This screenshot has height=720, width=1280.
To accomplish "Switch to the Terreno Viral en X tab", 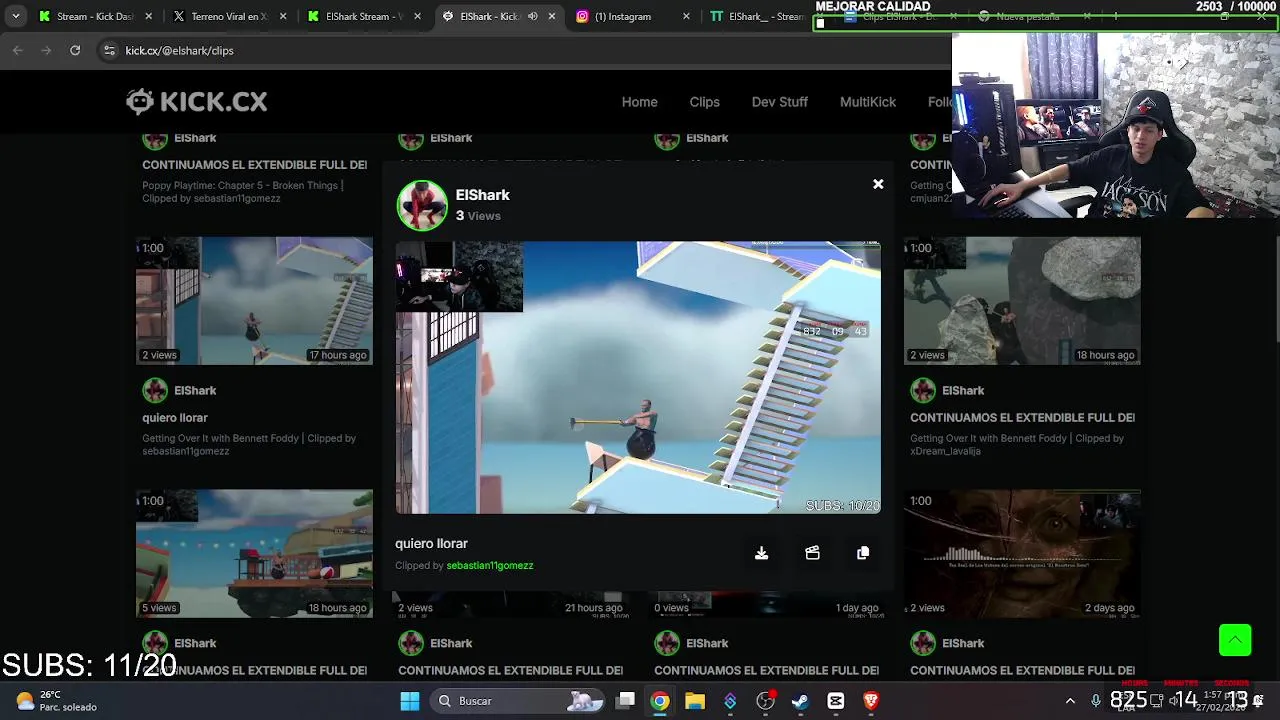I will (229, 16).
